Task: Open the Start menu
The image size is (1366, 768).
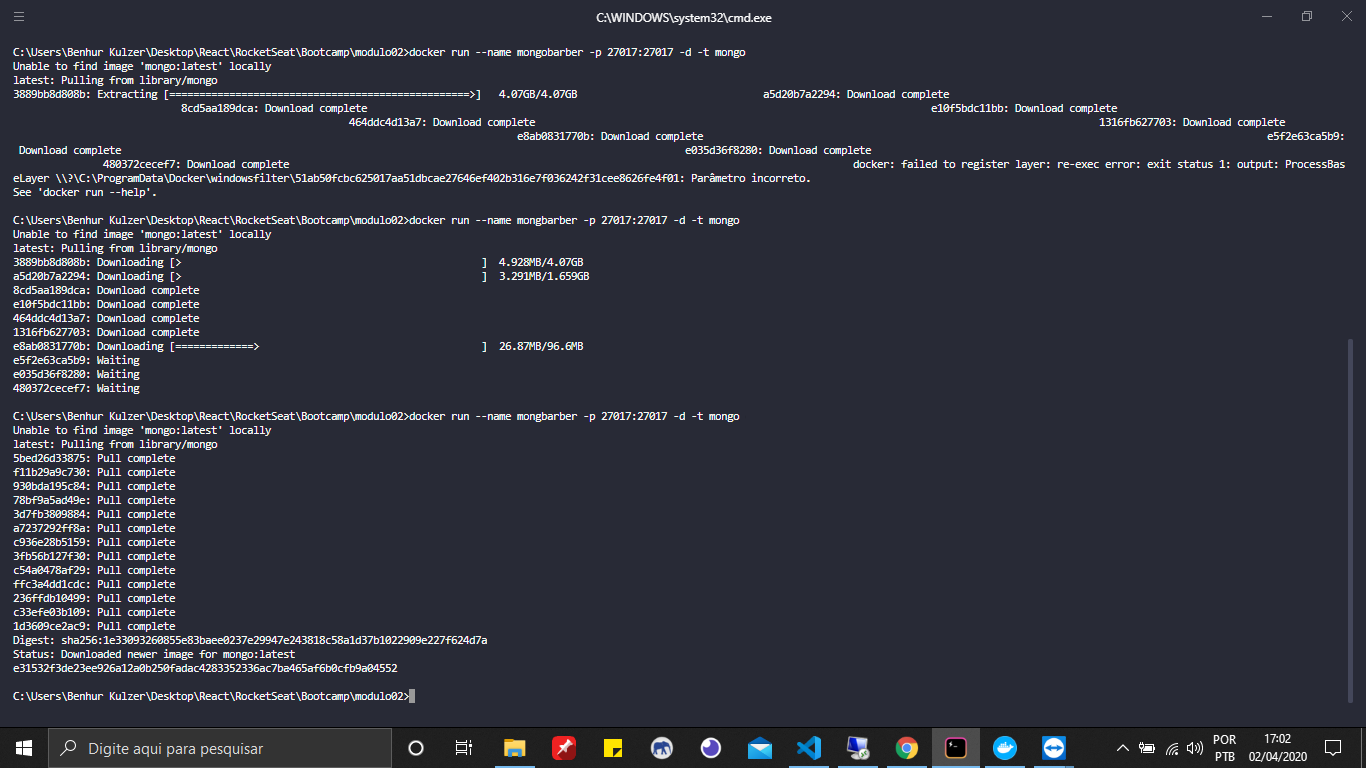Action: coord(21,748)
